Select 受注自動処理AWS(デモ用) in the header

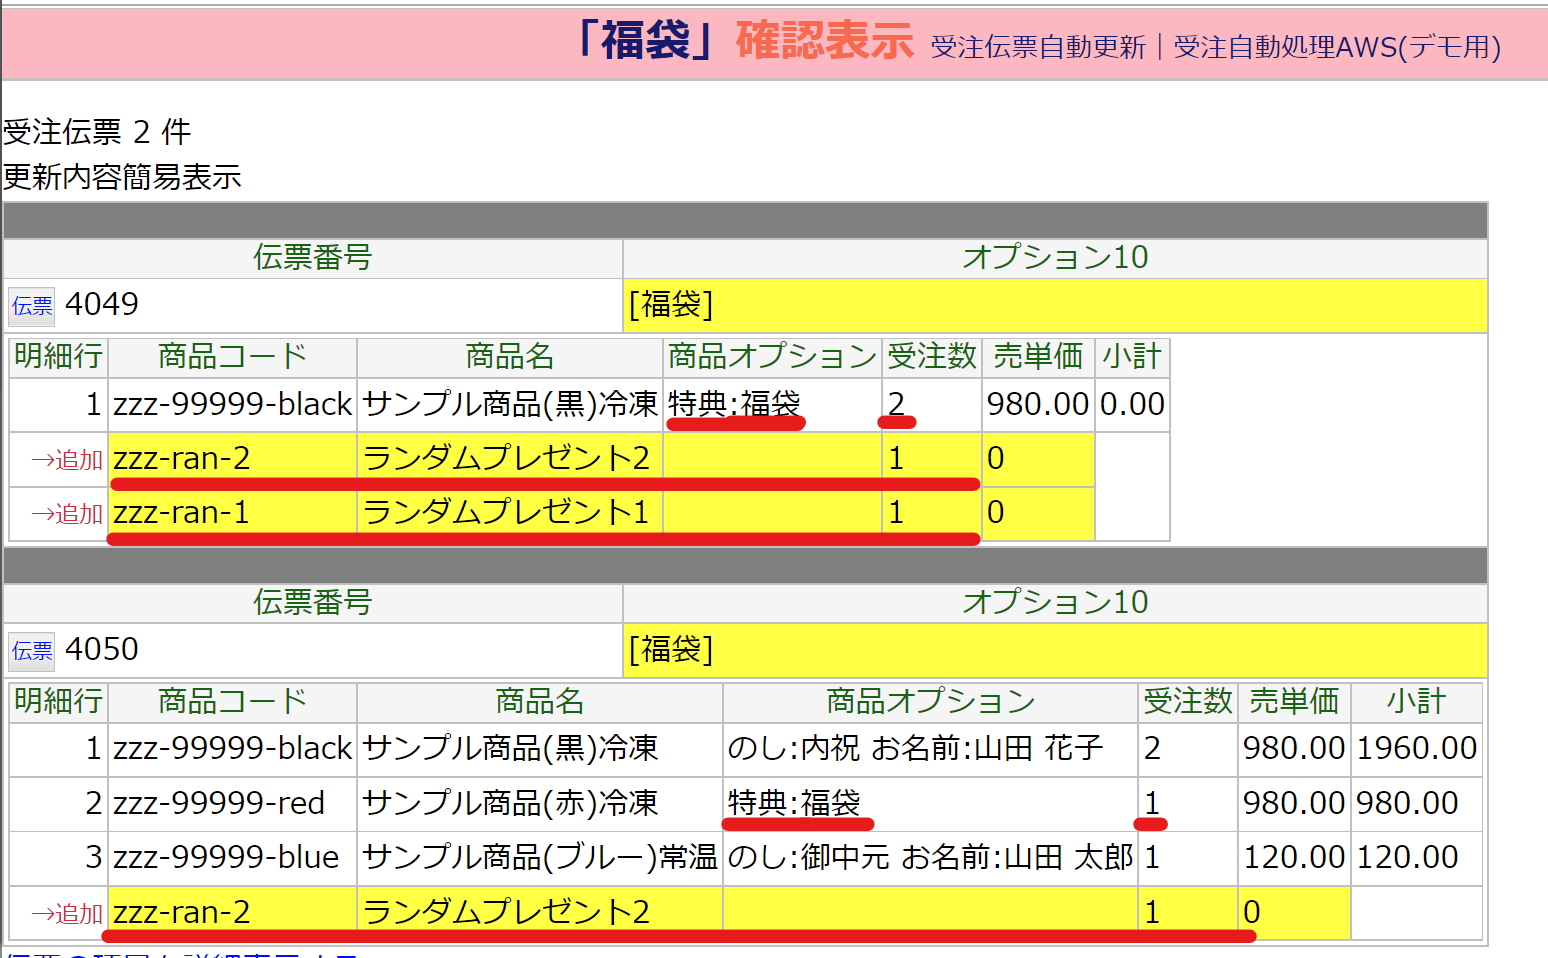pos(1336,47)
